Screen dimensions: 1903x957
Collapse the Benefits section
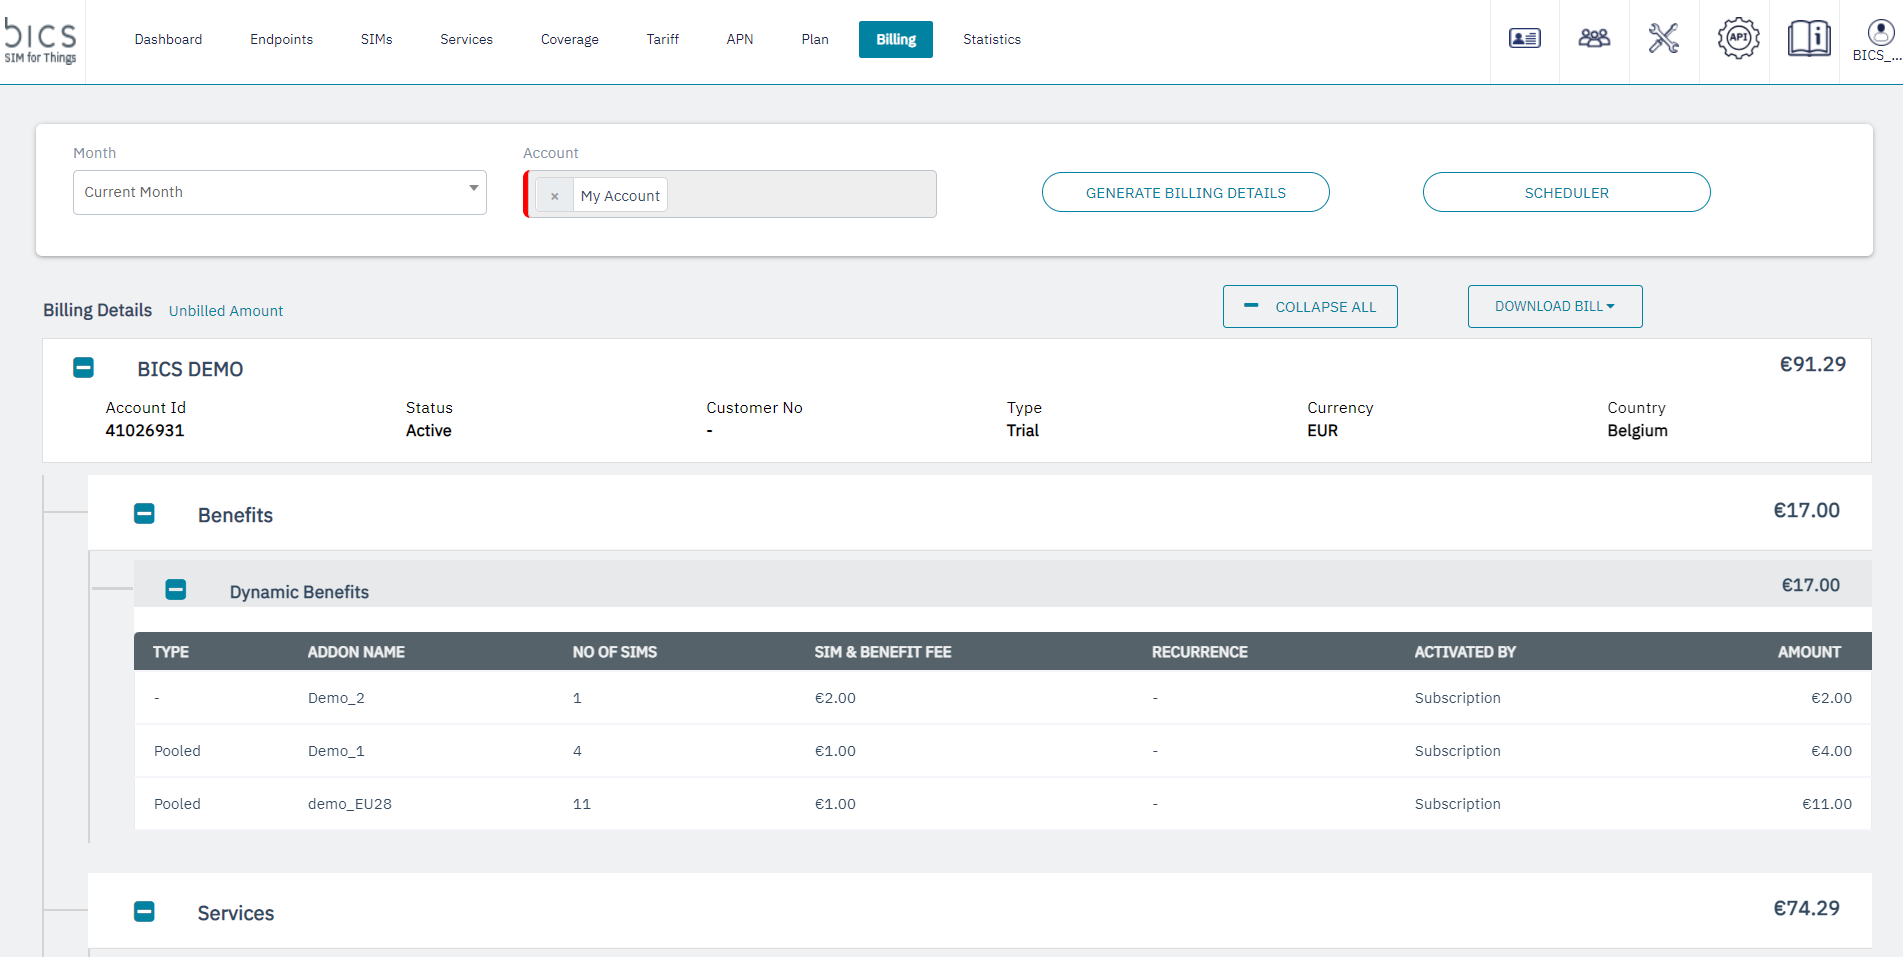pos(144,513)
